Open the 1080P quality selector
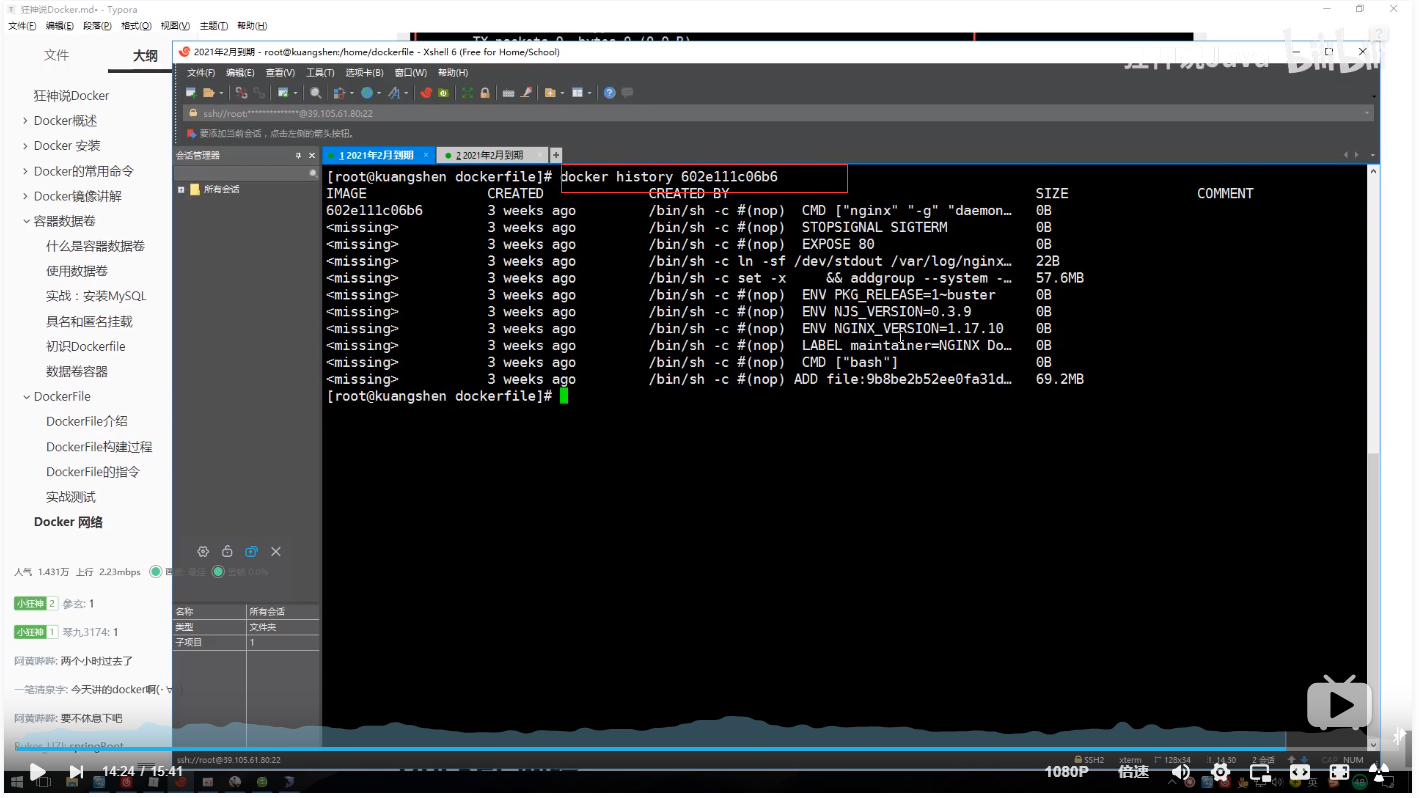Screen dimensions: 1422x798 (1067, 772)
